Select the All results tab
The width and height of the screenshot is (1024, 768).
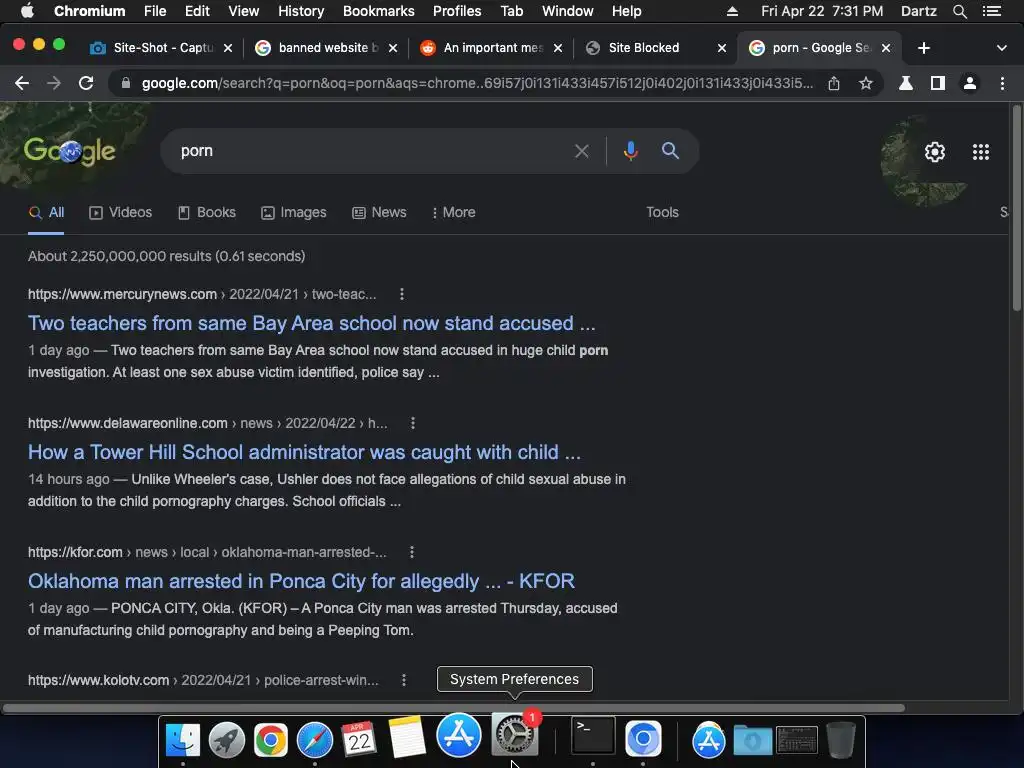46,213
